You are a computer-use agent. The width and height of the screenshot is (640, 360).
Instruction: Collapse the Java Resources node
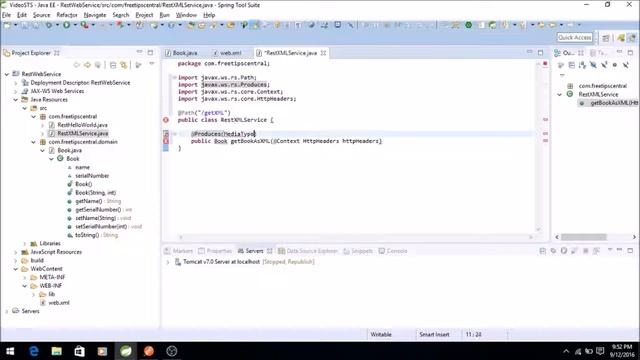pyautogui.click(x=16, y=100)
